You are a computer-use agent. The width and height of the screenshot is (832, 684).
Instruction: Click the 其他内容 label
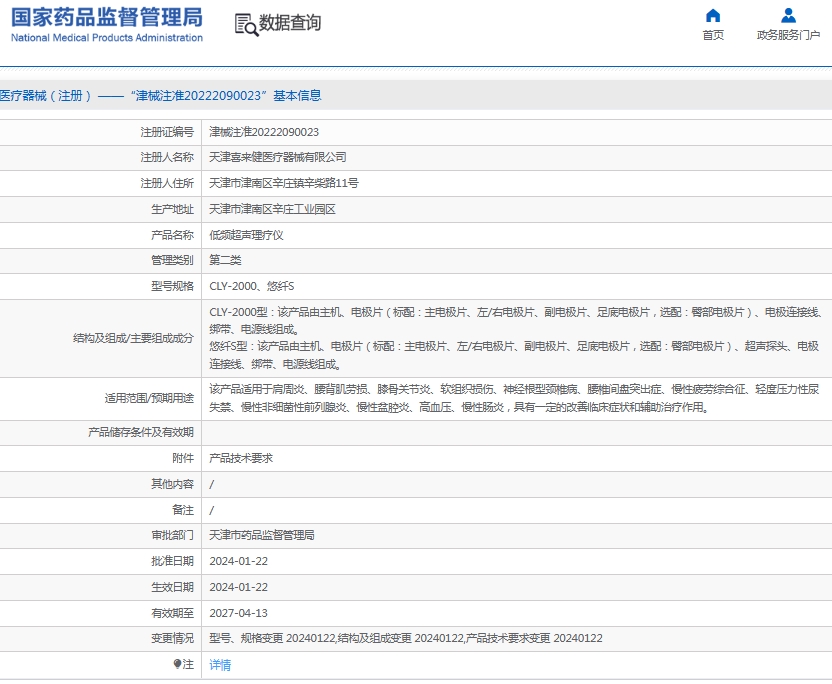click(x=172, y=484)
